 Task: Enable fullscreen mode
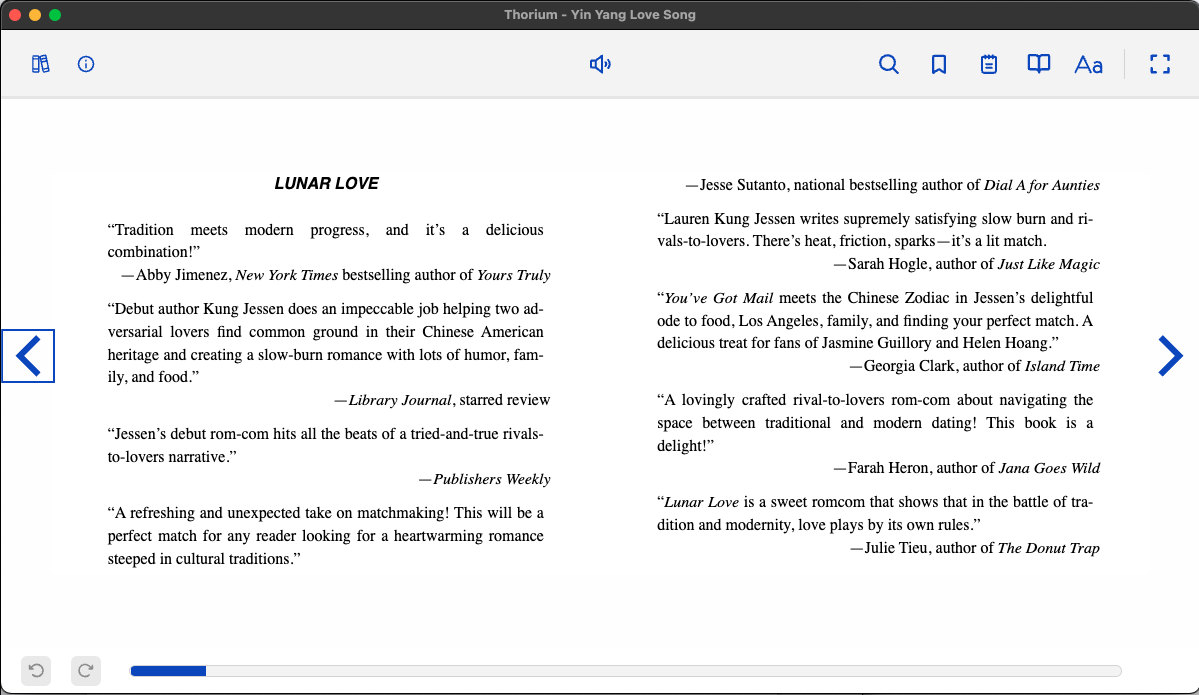point(1159,64)
